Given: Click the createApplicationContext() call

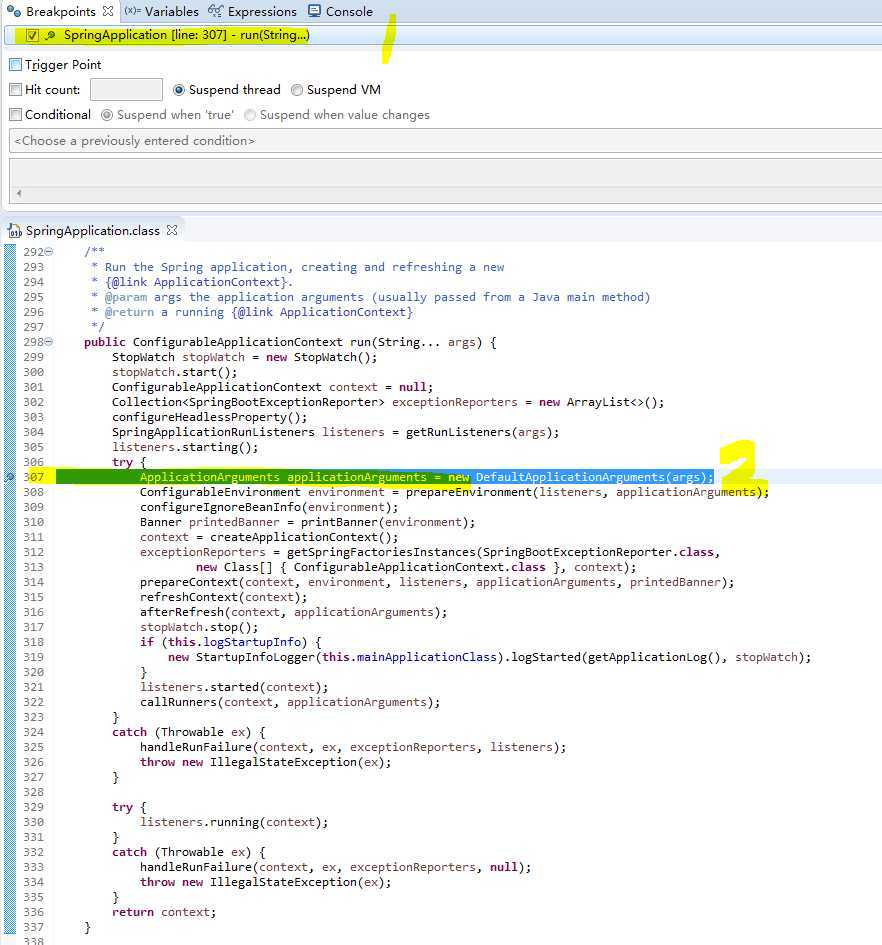Looking at the screenshot, I should point(304,537).
